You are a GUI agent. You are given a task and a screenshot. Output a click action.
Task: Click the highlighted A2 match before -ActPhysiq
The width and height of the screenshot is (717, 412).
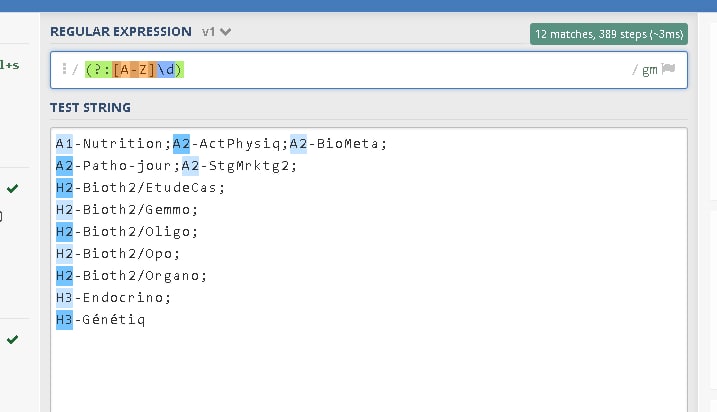(181, 144)
